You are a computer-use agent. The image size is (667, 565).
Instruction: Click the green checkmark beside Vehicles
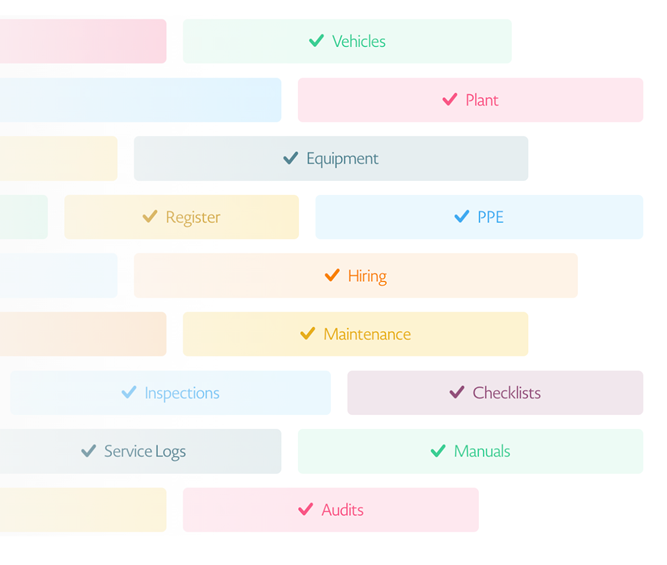[316, 41]
